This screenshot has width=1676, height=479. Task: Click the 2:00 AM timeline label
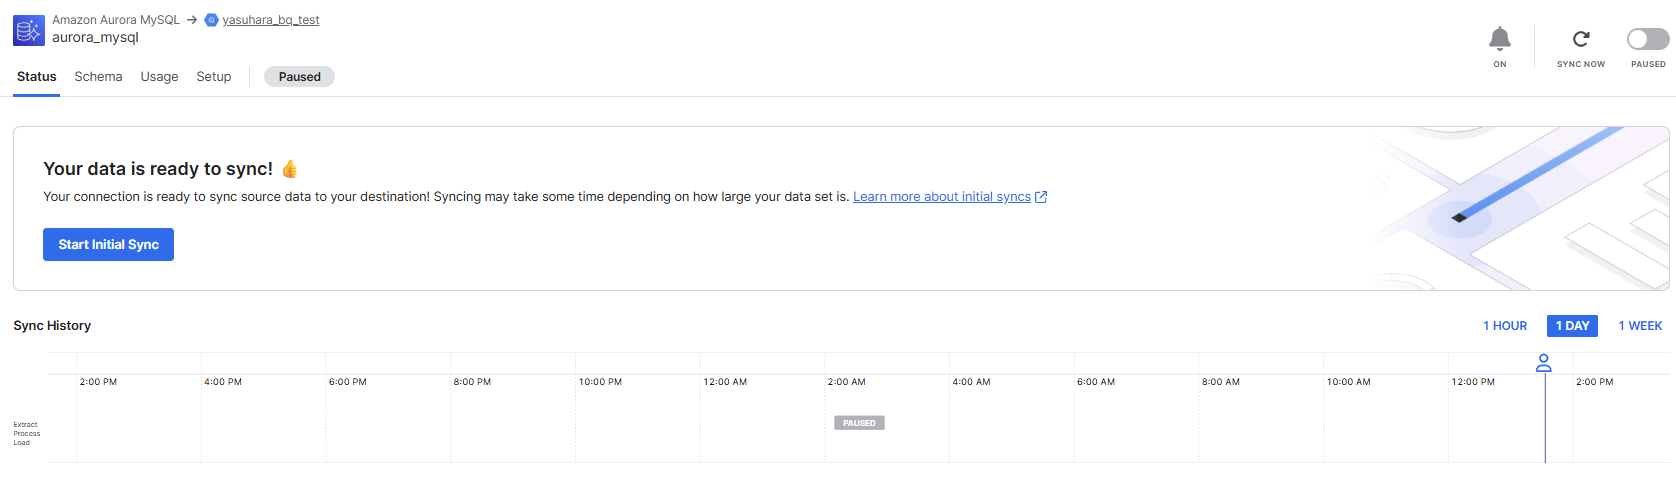point(847,382)
